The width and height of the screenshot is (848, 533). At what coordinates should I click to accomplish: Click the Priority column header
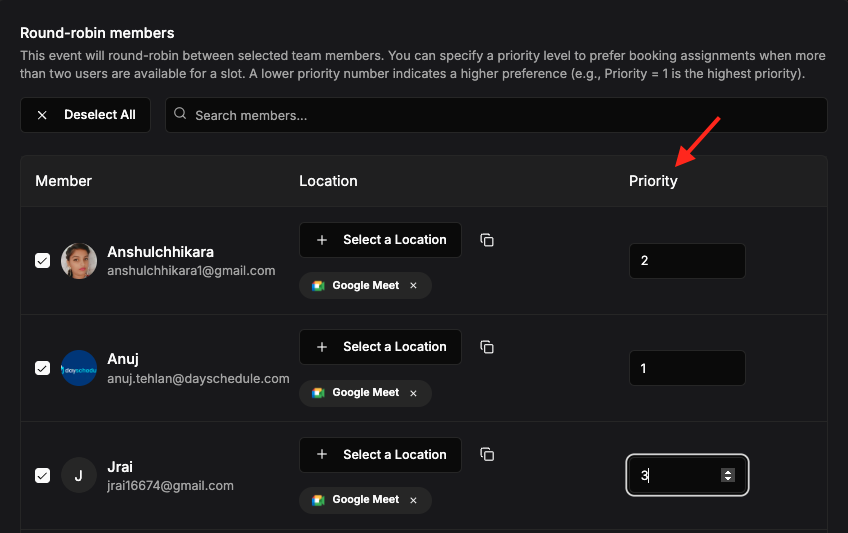653,181
